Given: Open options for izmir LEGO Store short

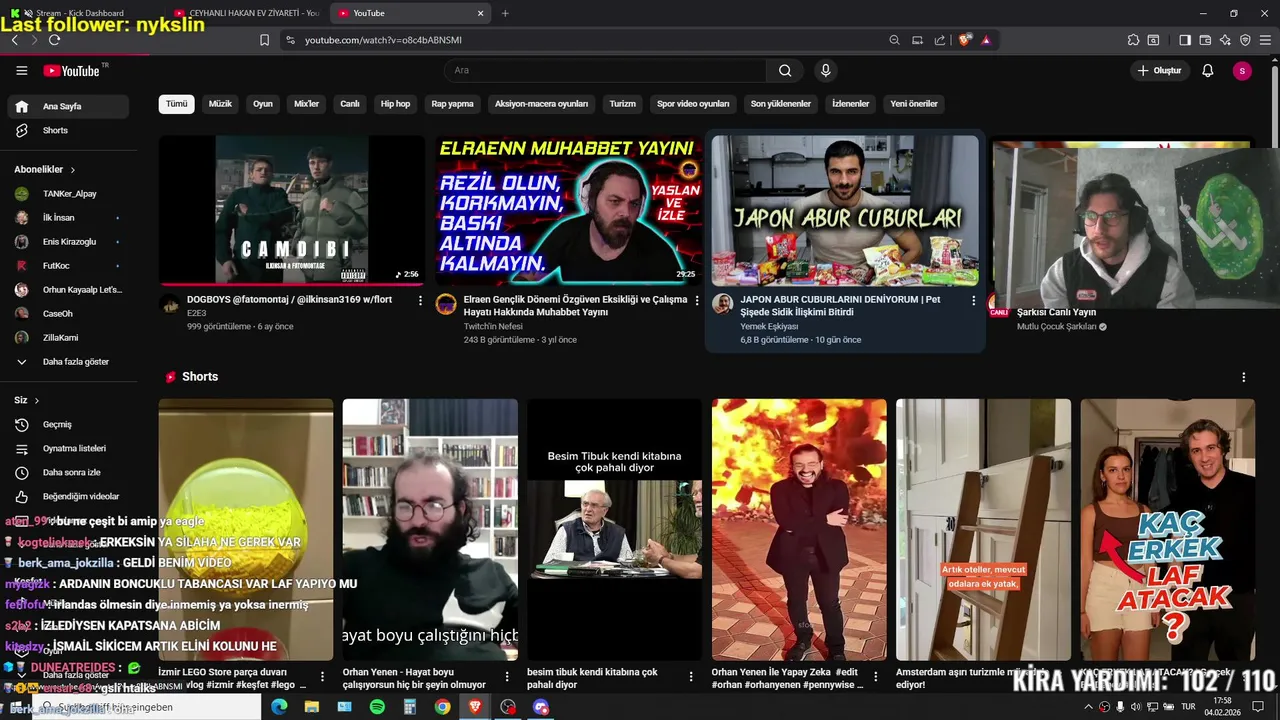Looking at the screenshot, I should click(x=322, y=677).
